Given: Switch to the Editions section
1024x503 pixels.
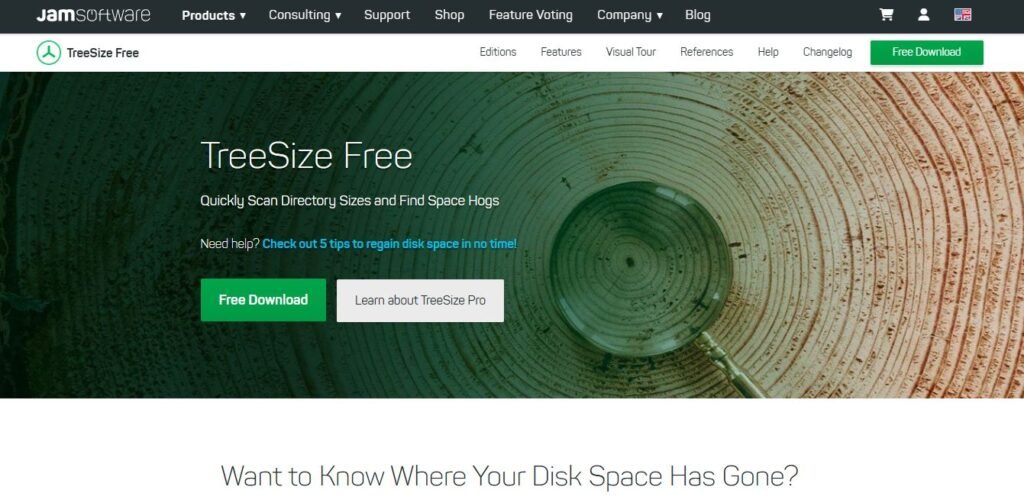Looking at the screenshot, I should pyautogui.click(x=498, y=52).
